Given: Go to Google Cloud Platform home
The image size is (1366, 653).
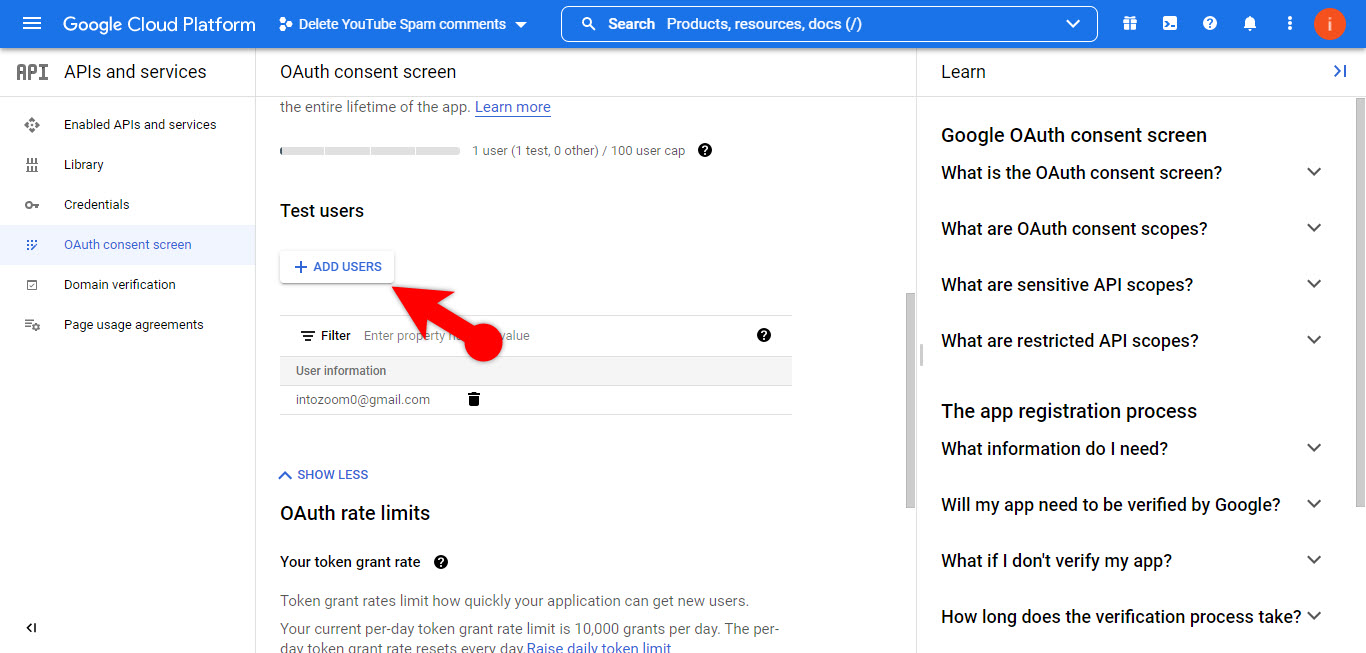Looking at the screenshot, I should click(x=159, y=24).
